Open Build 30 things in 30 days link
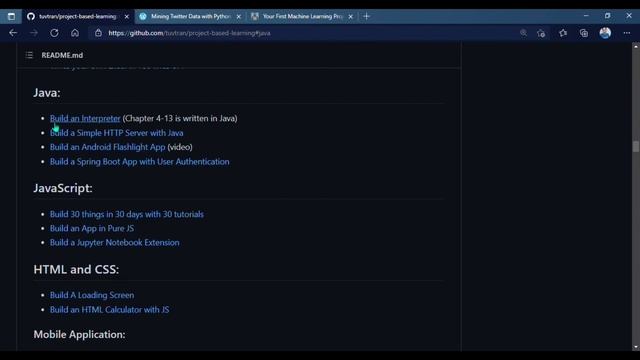 pos(127,214)
